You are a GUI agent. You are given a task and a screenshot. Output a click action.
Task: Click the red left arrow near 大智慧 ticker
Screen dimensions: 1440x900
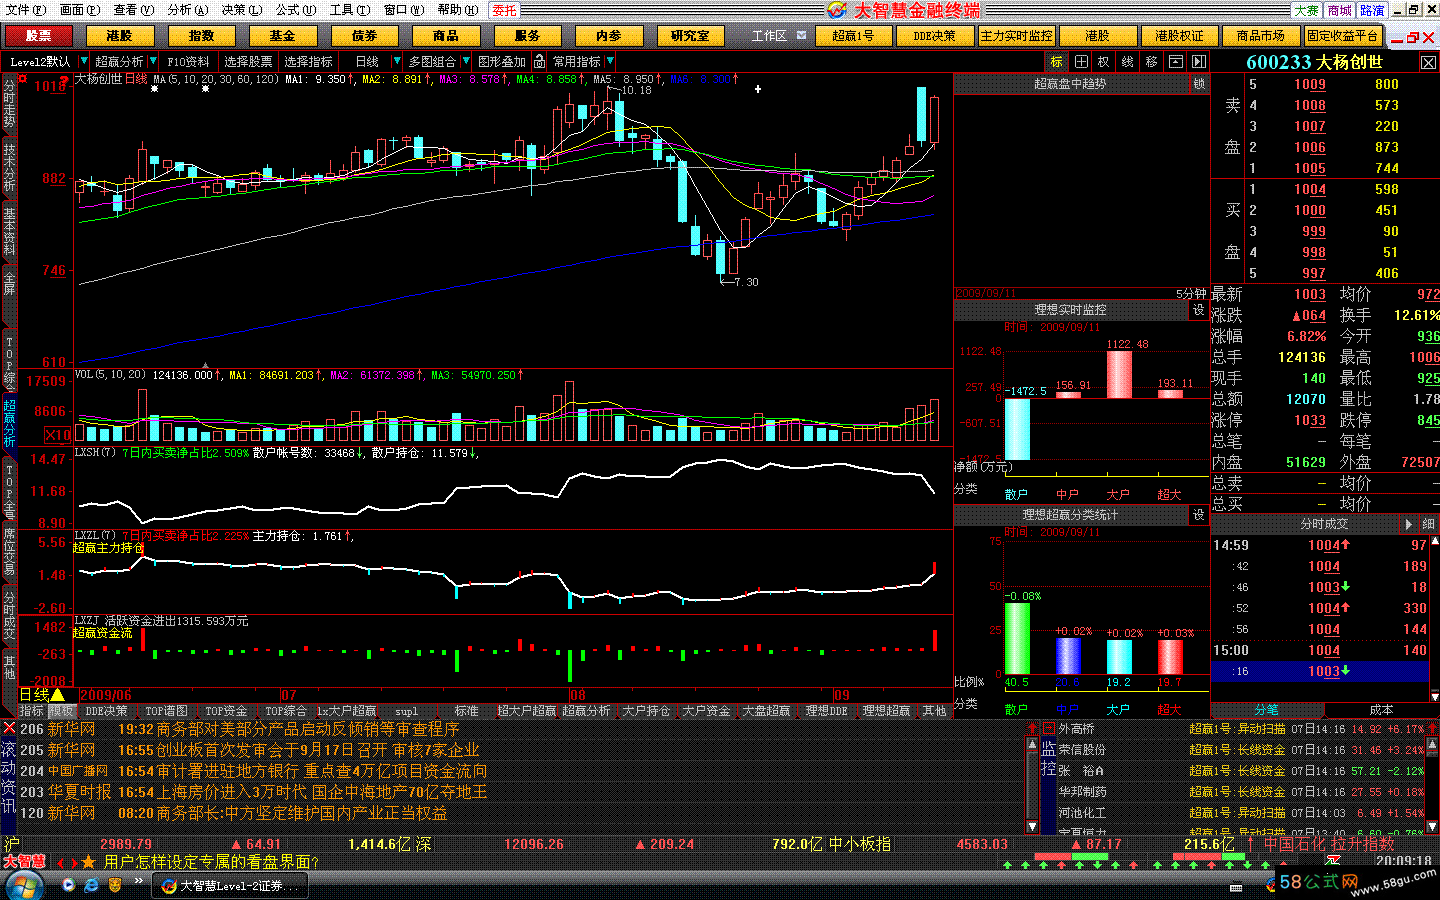[x=61, y=862]
